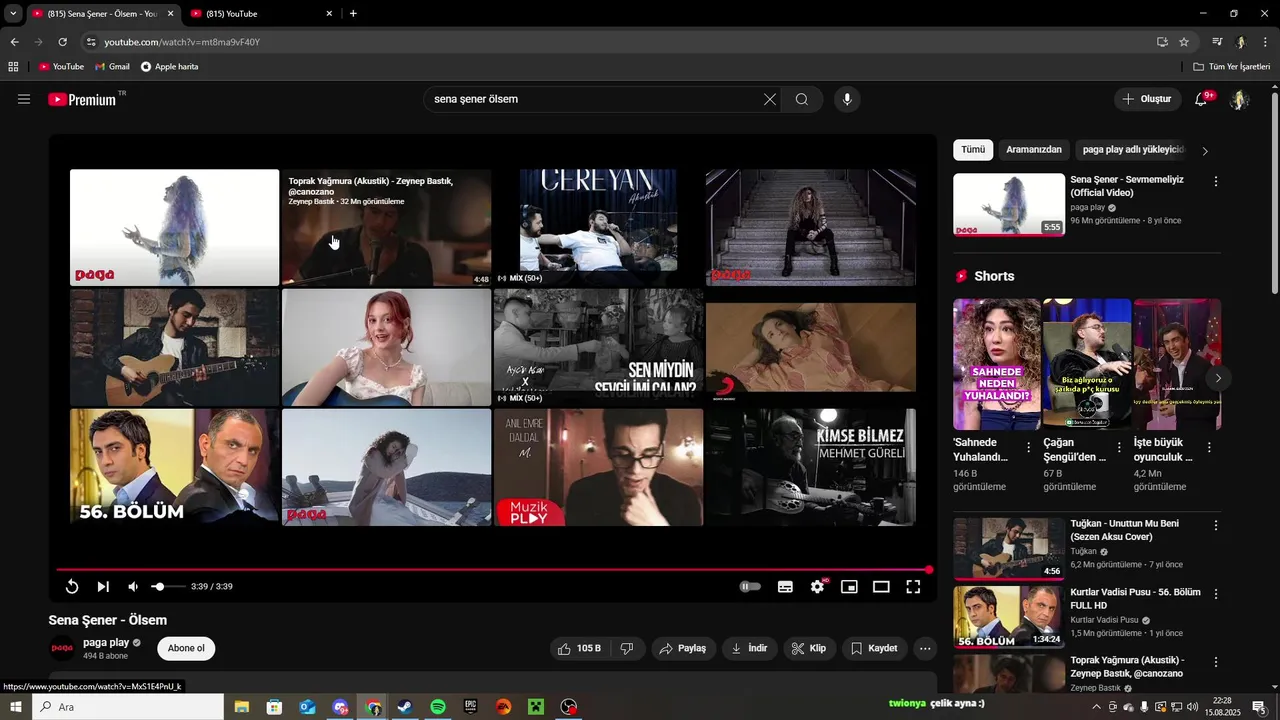Toggle subtitles with the captions icon
1280x720 pixels.
pyautogui.click(x=786, y=587)
